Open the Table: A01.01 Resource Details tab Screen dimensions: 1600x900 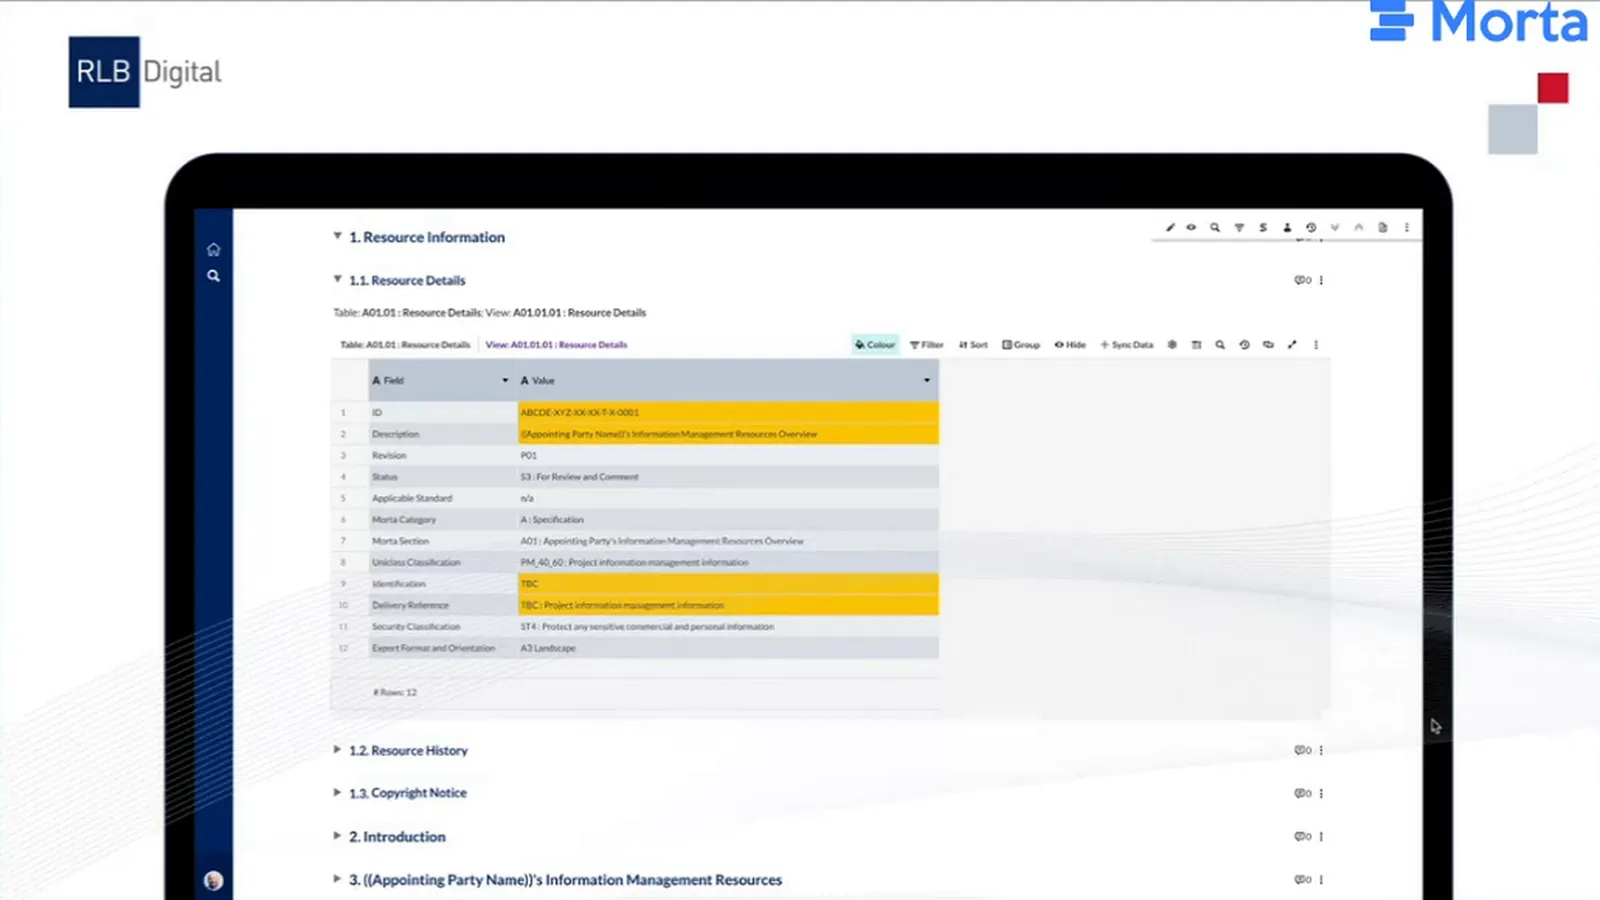405,344
